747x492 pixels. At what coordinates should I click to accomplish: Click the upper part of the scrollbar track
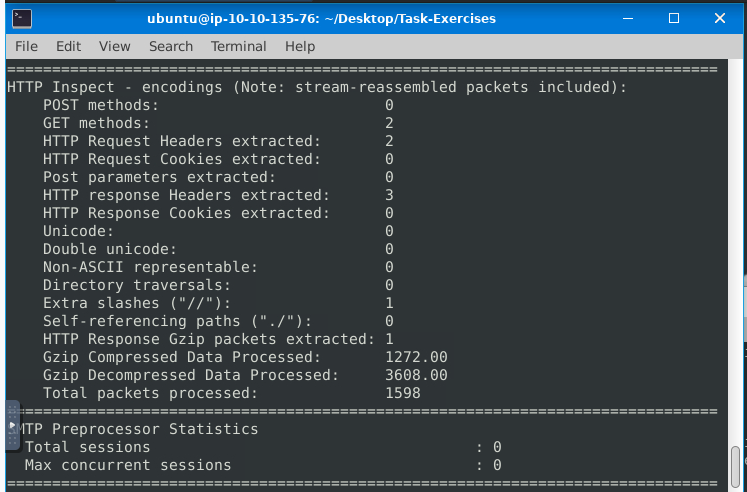[737, 200]
